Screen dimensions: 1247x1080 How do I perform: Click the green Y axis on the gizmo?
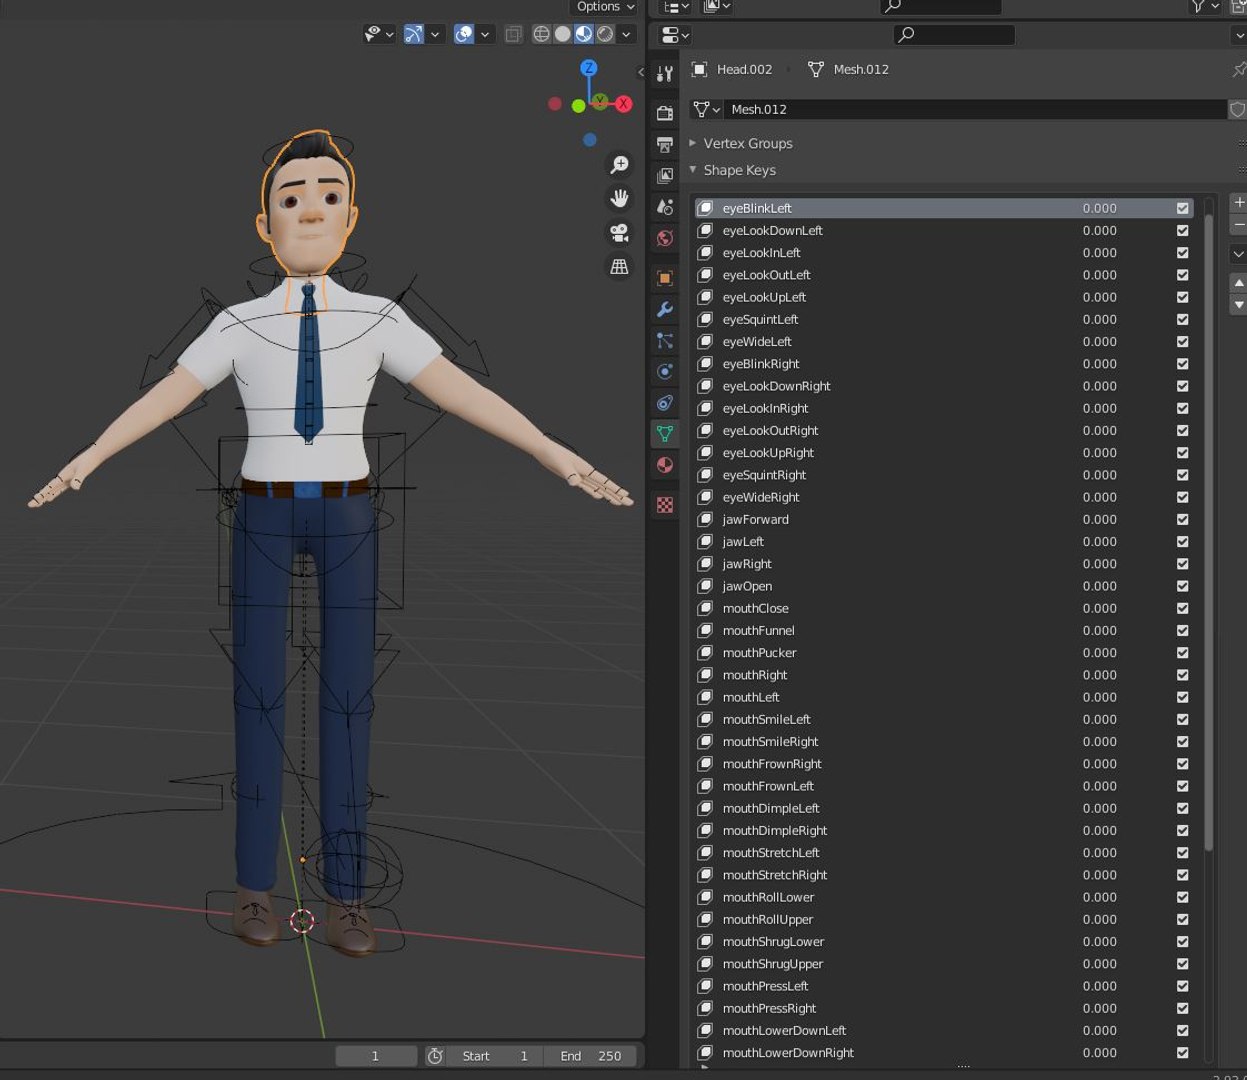pyautogui.click(x=600, y=101)
